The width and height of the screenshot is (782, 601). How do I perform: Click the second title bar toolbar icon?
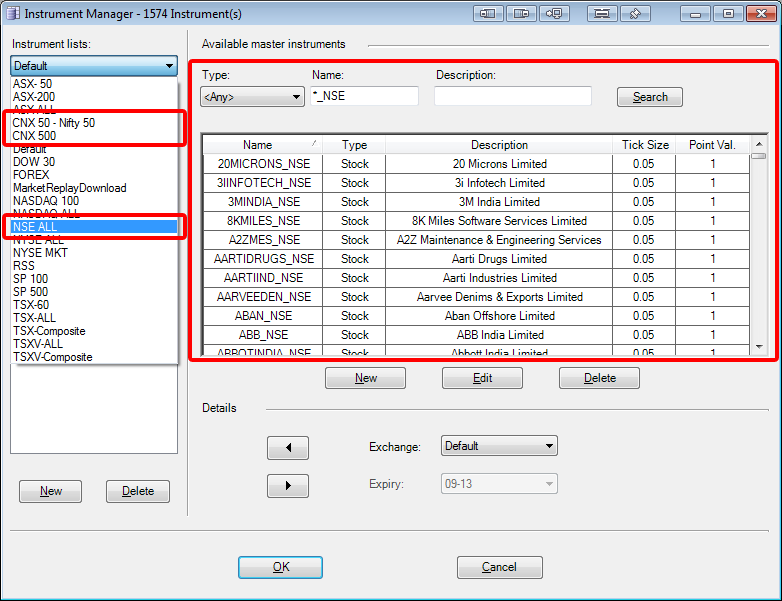tap(521, 13)
